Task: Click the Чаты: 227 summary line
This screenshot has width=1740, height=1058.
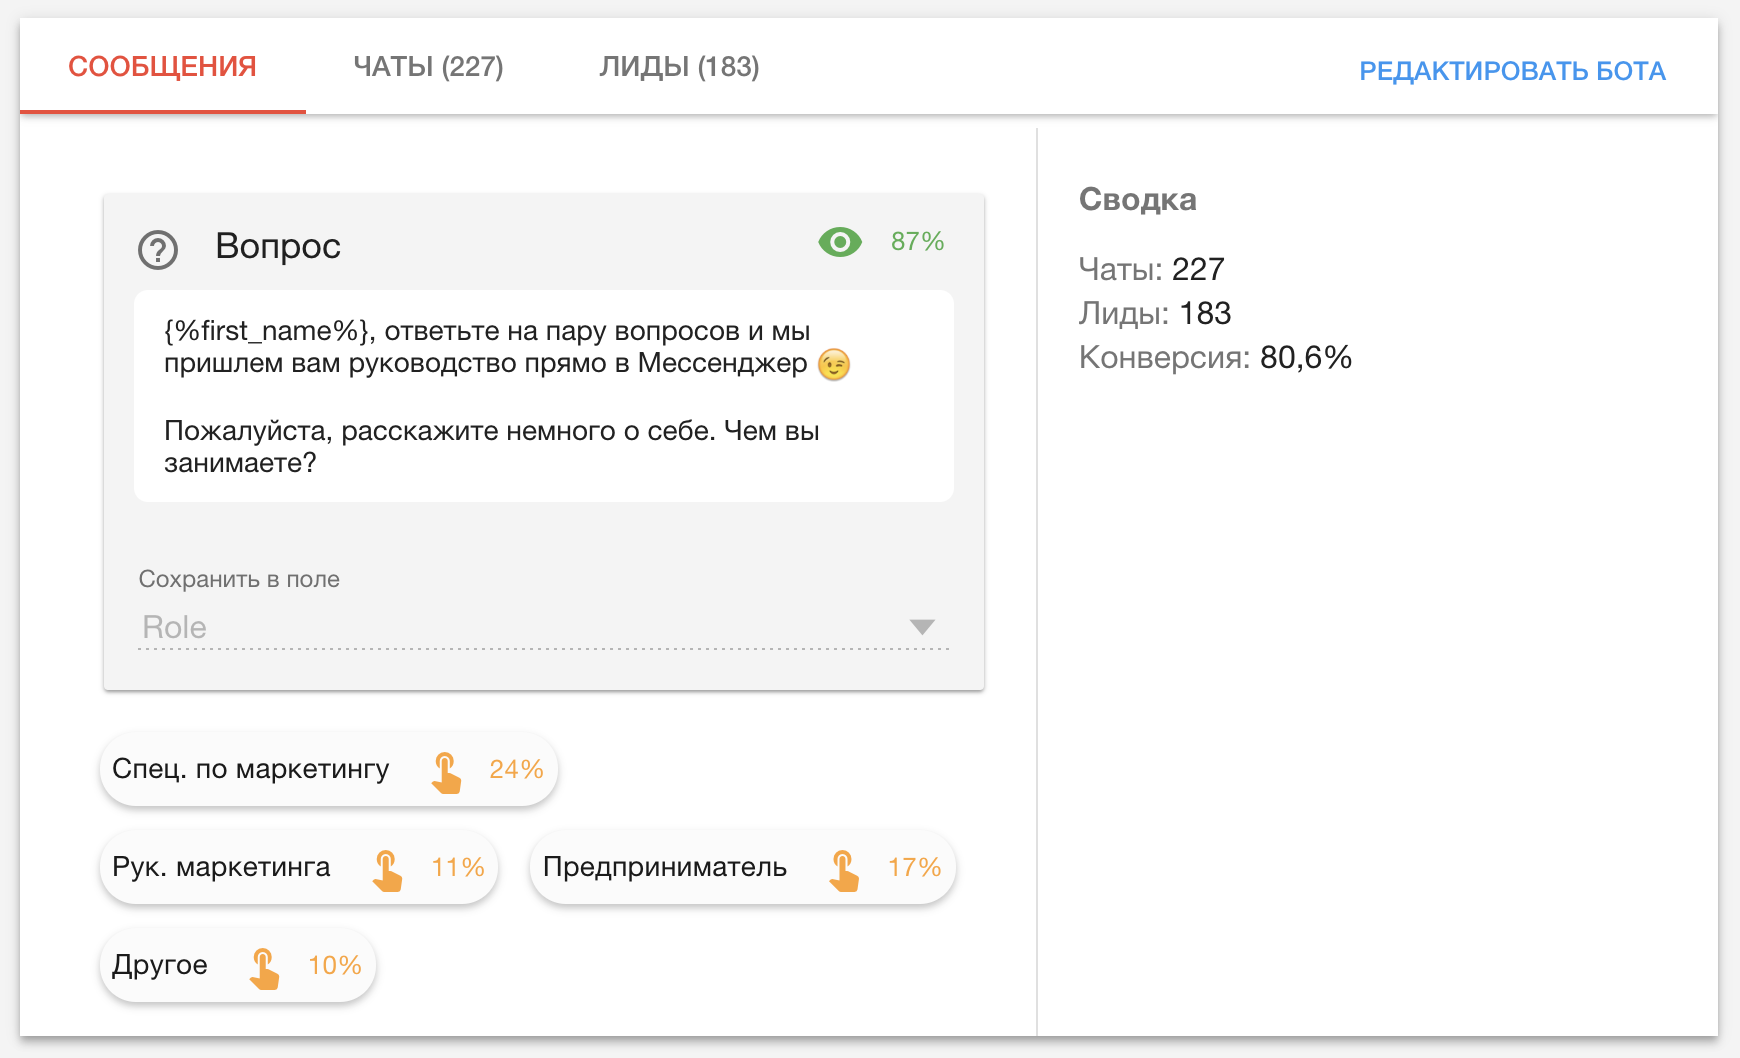Action: (x=1151, y=269)
